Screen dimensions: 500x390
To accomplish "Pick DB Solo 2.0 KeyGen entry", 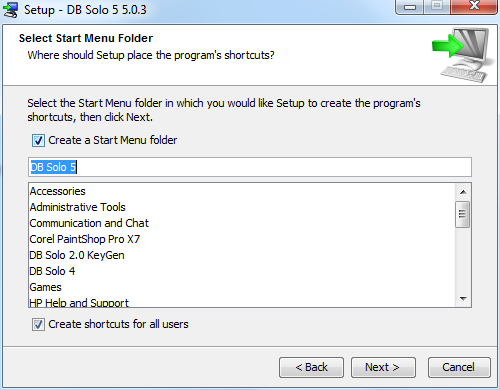I will click(x=77, y=255).
